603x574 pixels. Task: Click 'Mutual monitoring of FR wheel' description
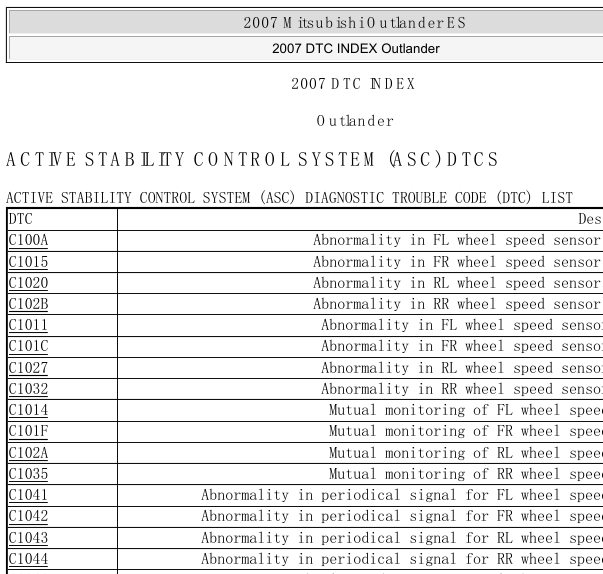[x=466, y=432]
